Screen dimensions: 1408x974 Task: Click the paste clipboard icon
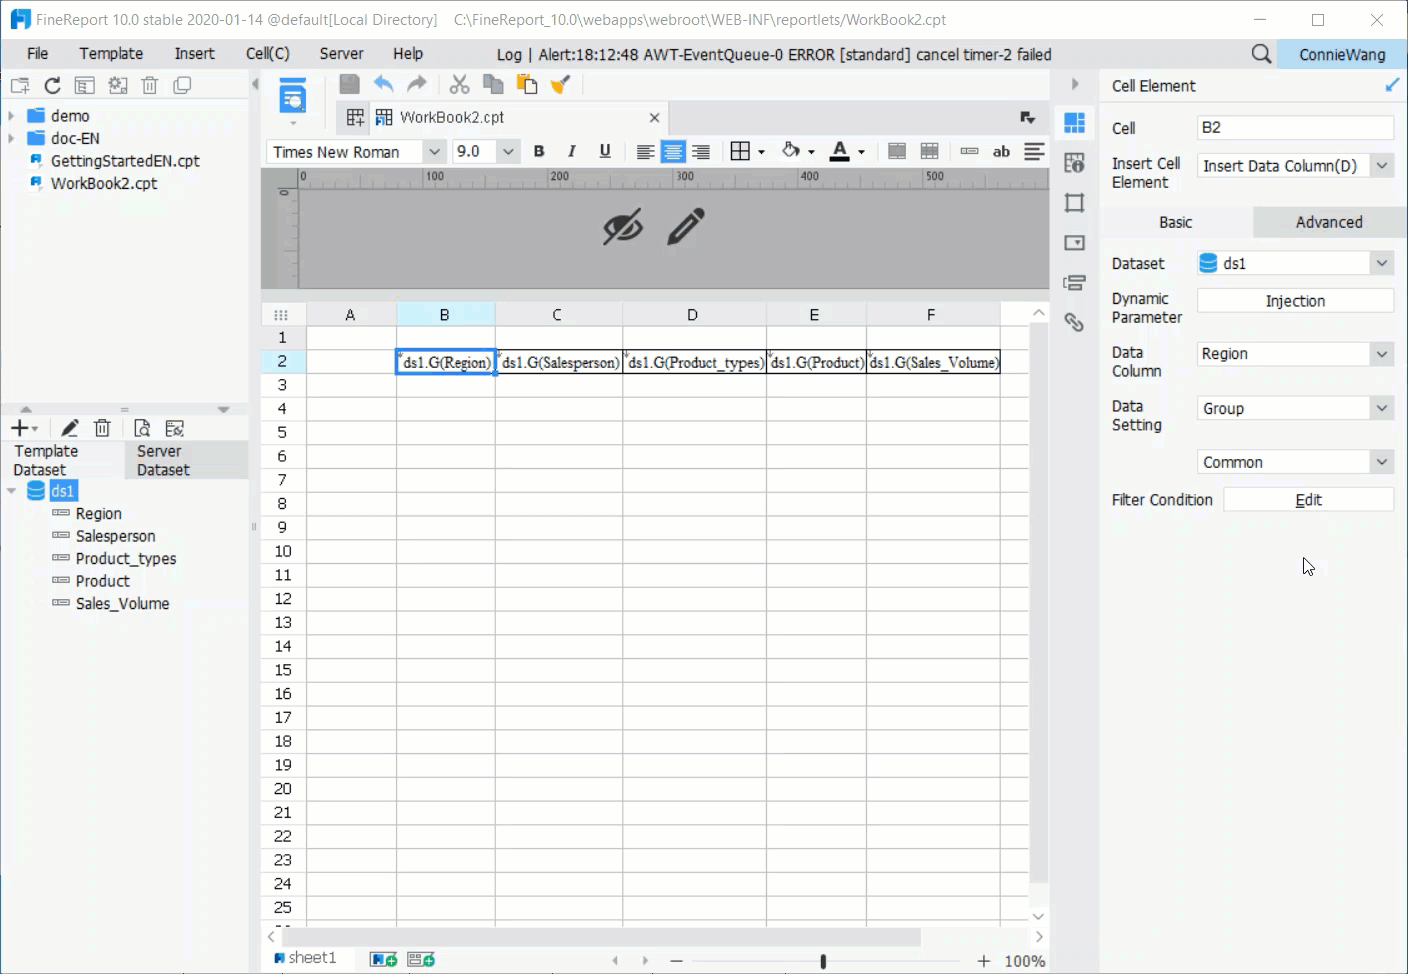tap(526, 85)
